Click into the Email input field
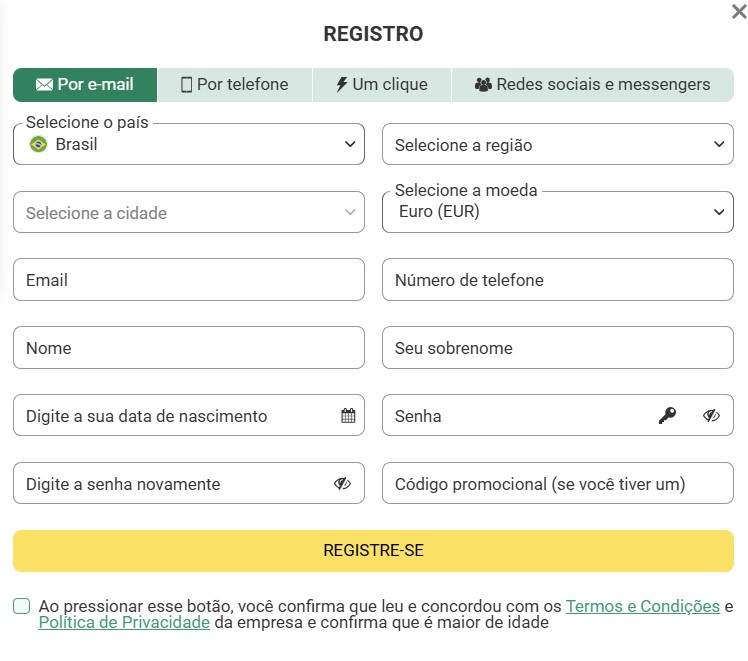Screen dimensions: 748x661 pos(189,280)
